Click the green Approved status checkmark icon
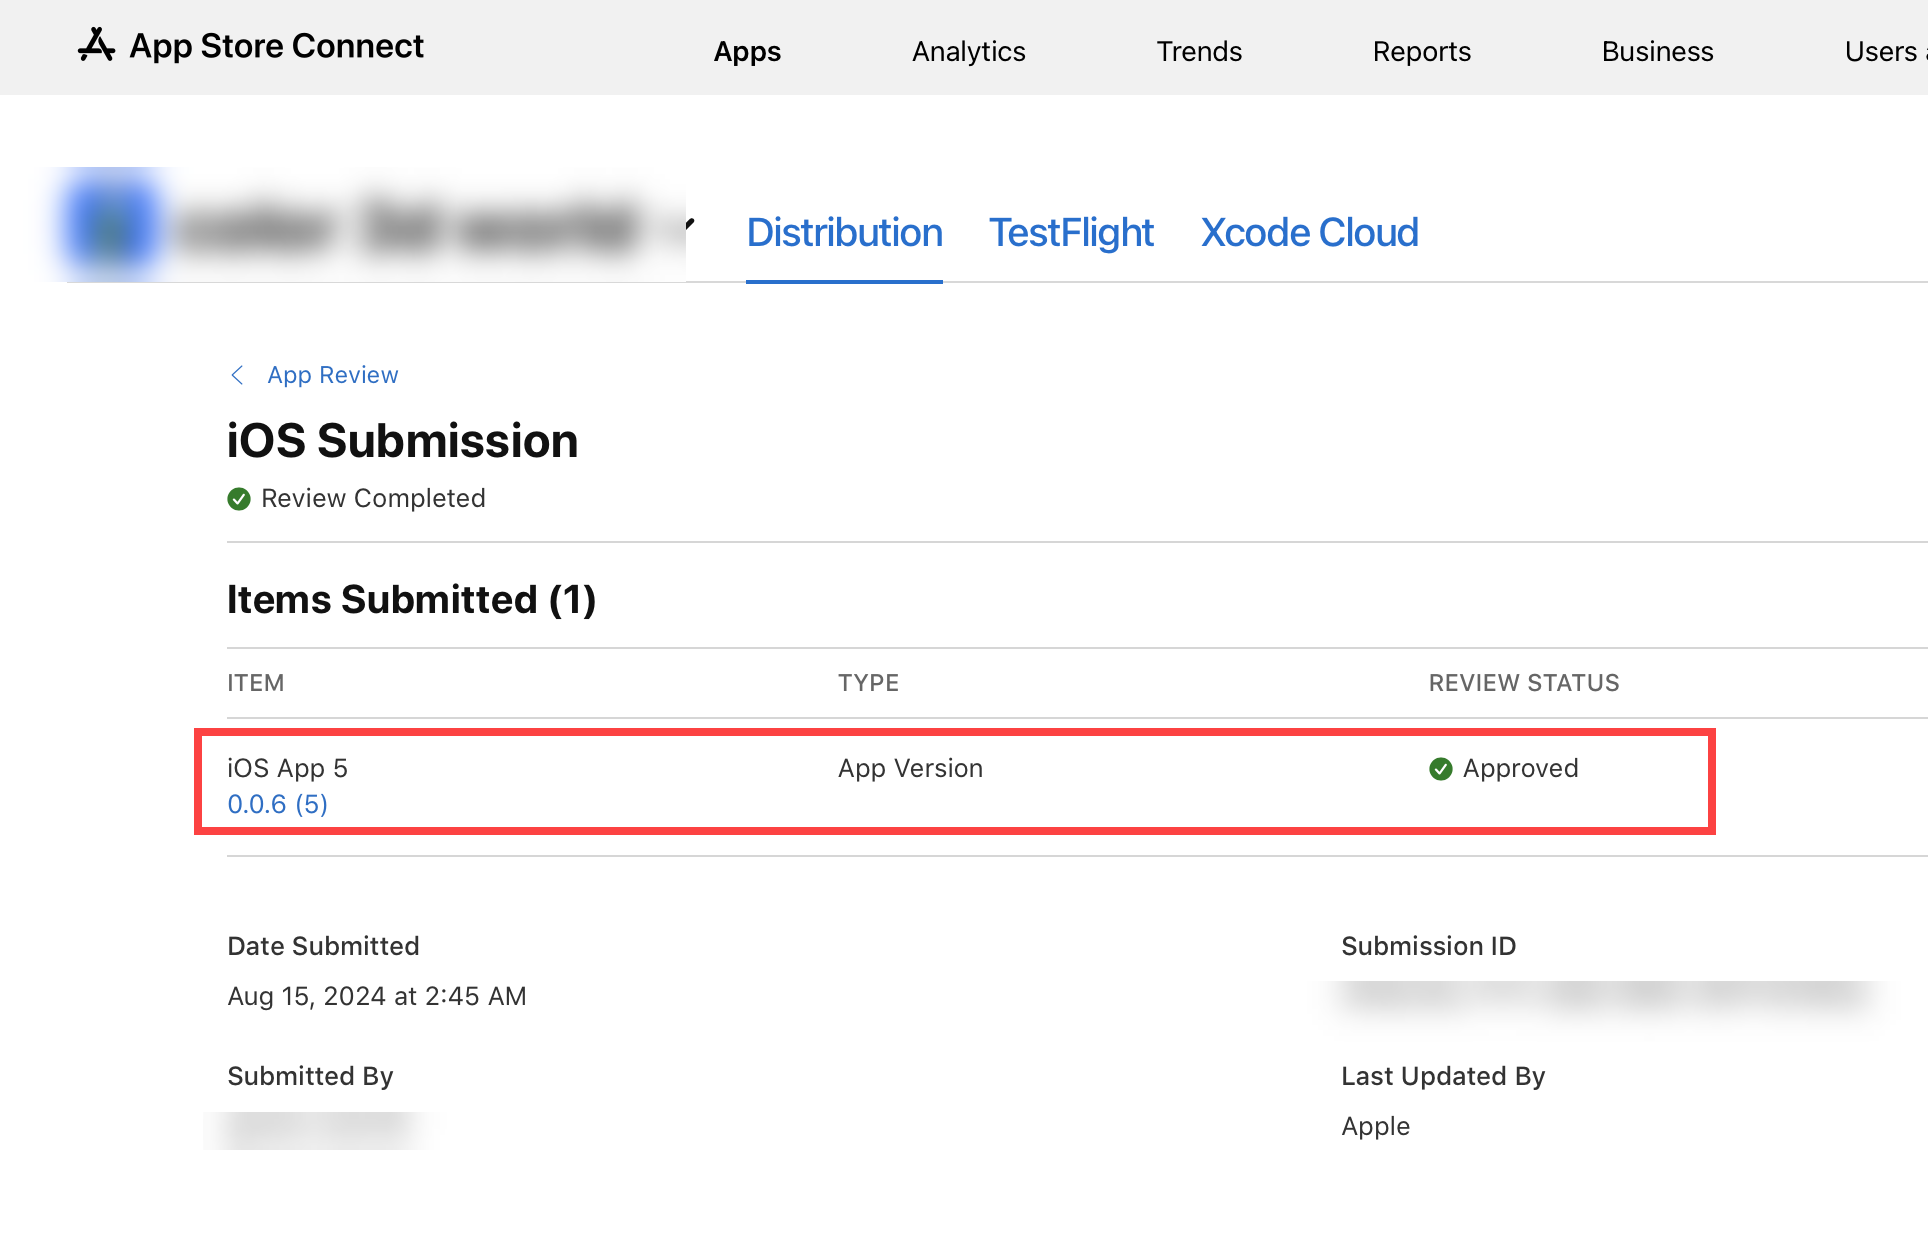This screenshot has width=1928, height=1234. [1440, 769]
